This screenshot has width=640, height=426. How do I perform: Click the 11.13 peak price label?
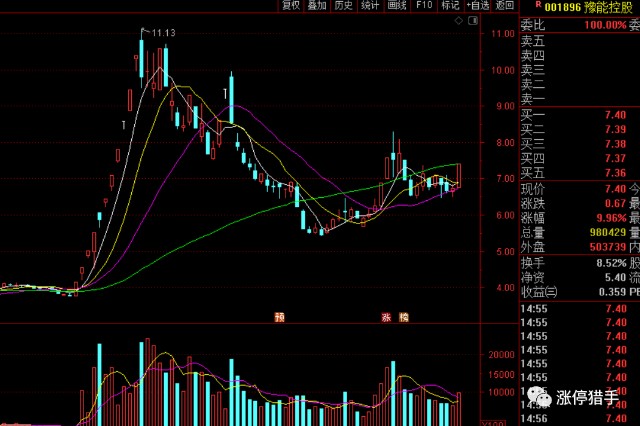tap(164, 33)
